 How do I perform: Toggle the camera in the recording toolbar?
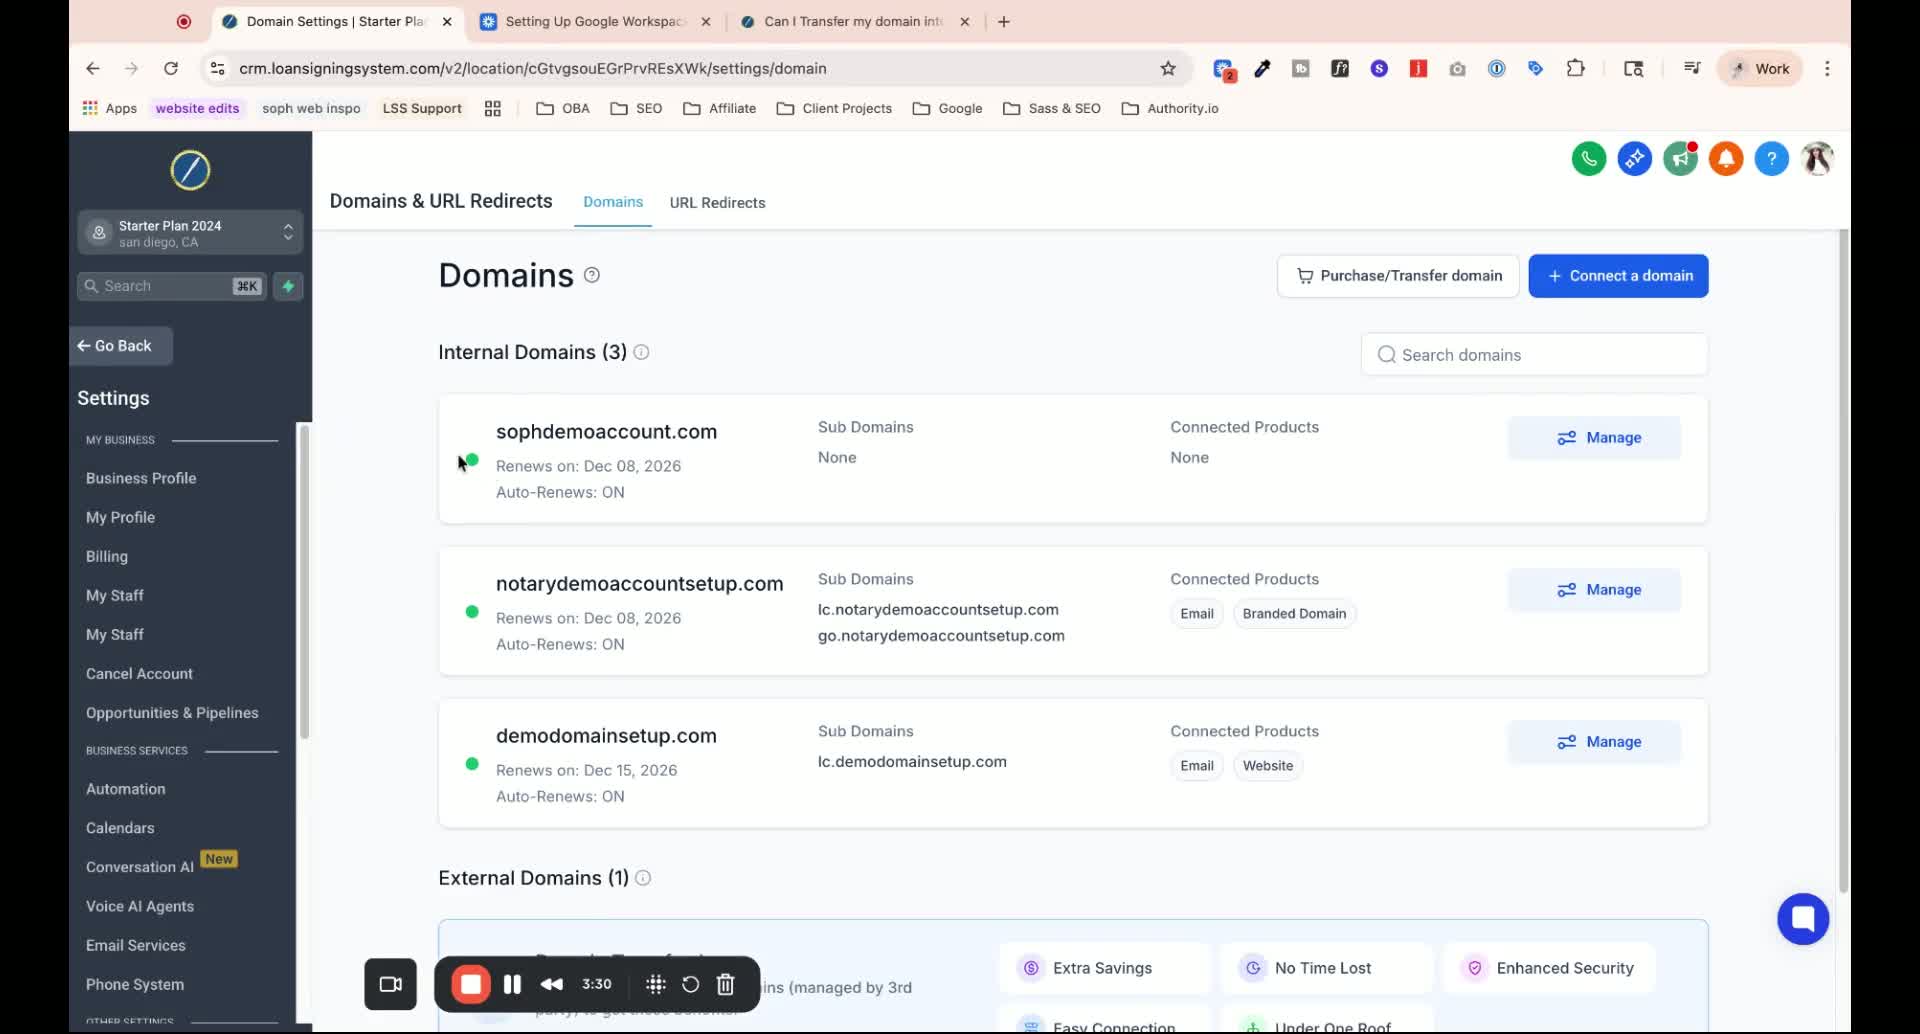390,984
